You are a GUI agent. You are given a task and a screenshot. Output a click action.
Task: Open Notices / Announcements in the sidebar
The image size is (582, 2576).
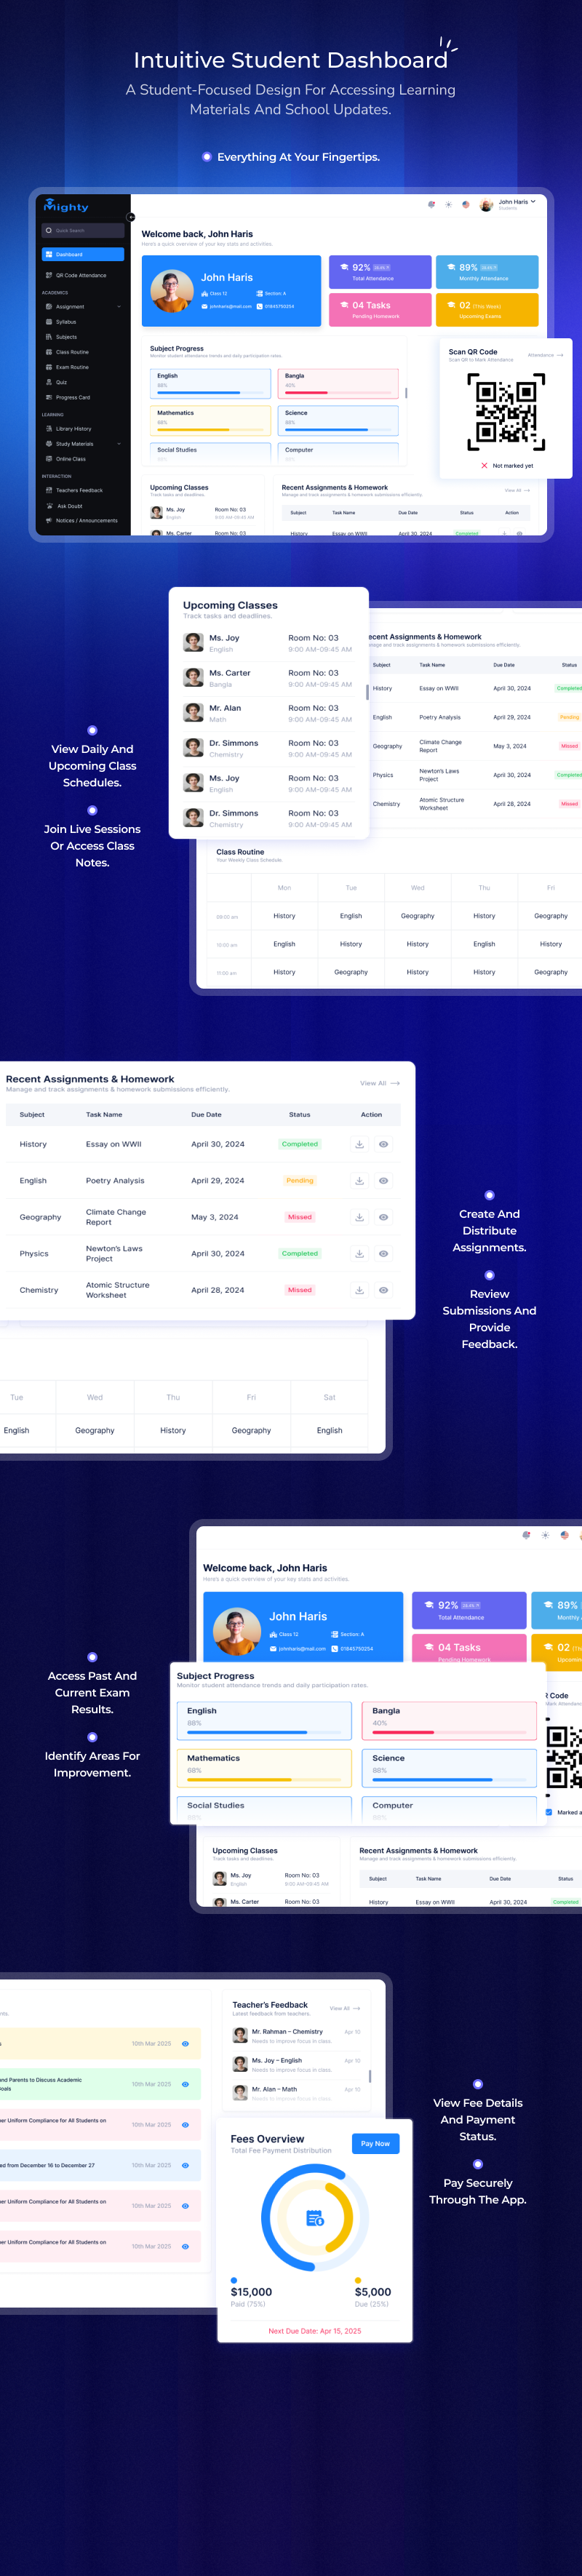tap(82, 520)
